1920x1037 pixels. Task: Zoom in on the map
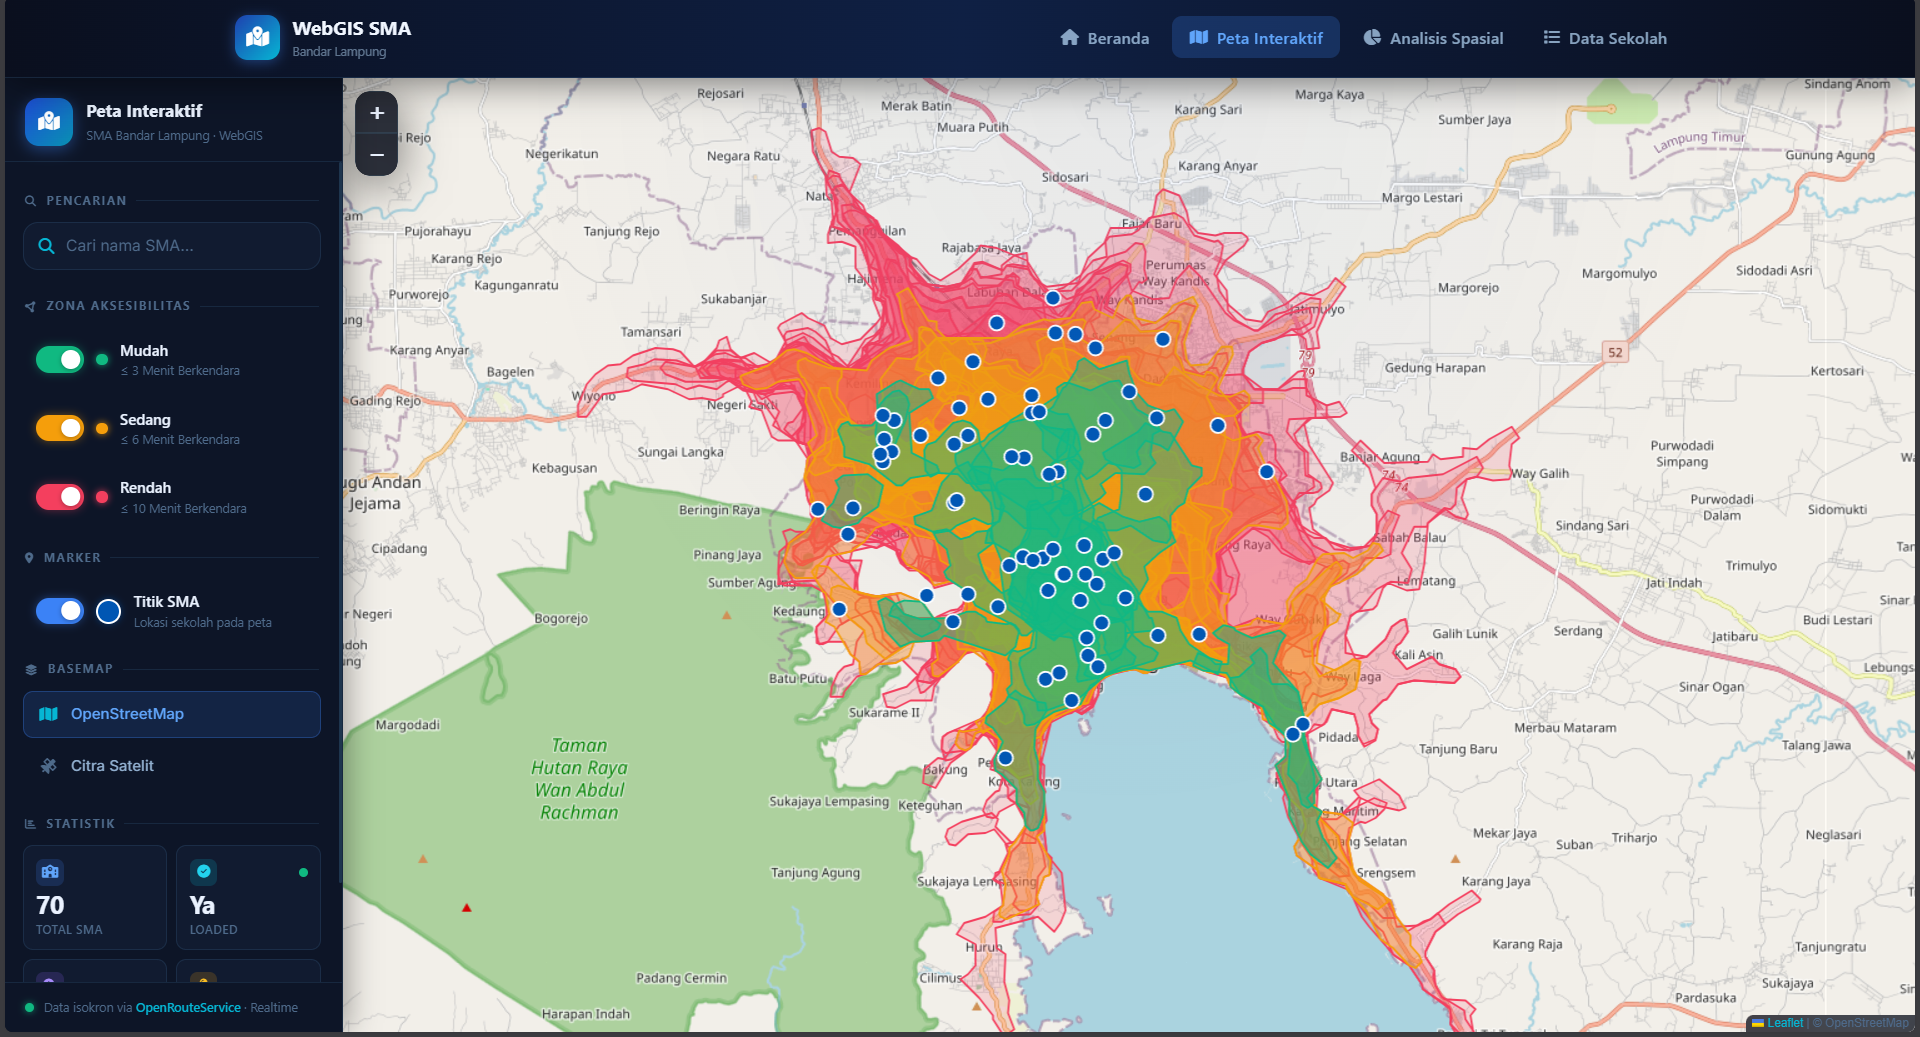coord(377,113)
